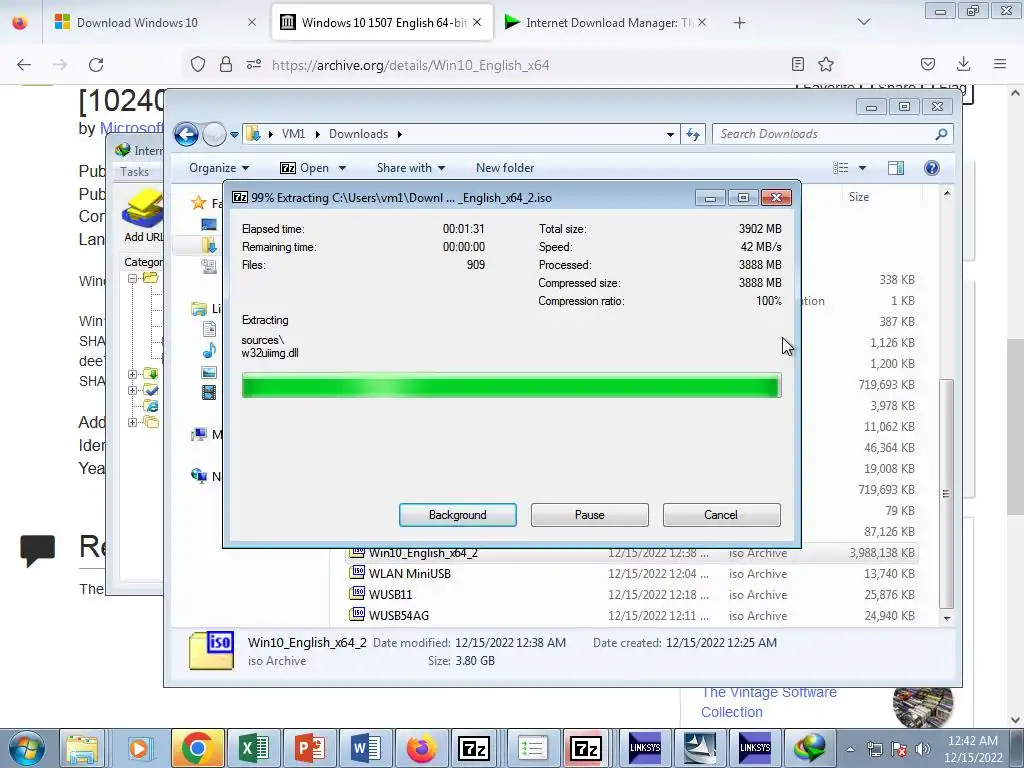1024x768 pixels.
Task: Switch to the Internet Download Manager tab
Action: (x=605, y=23)
